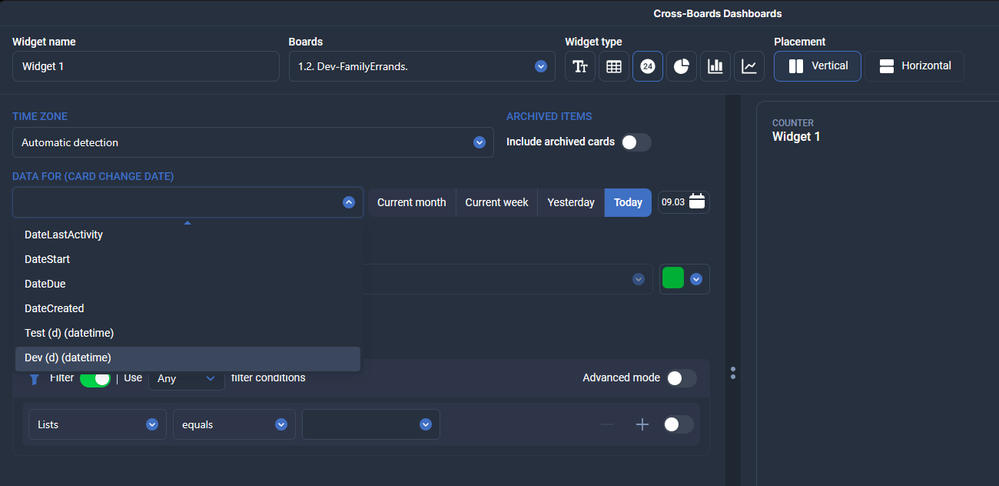Toggle Include archived cards switch
The height and width of the screenshot is (486, 999).
click(x=636, y=142)
